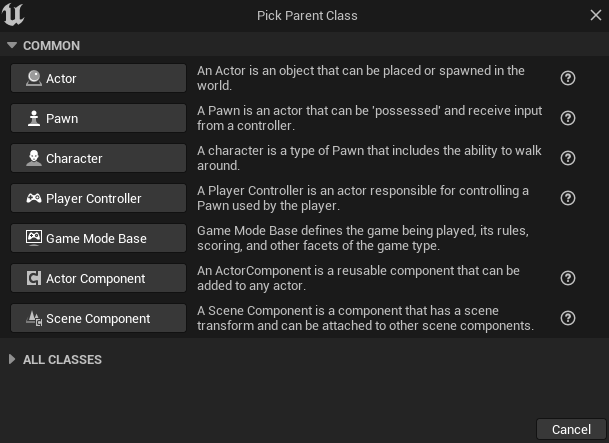Click the Actor Component icon
This screenshot has width=609, height=443.
coord(34,278)
